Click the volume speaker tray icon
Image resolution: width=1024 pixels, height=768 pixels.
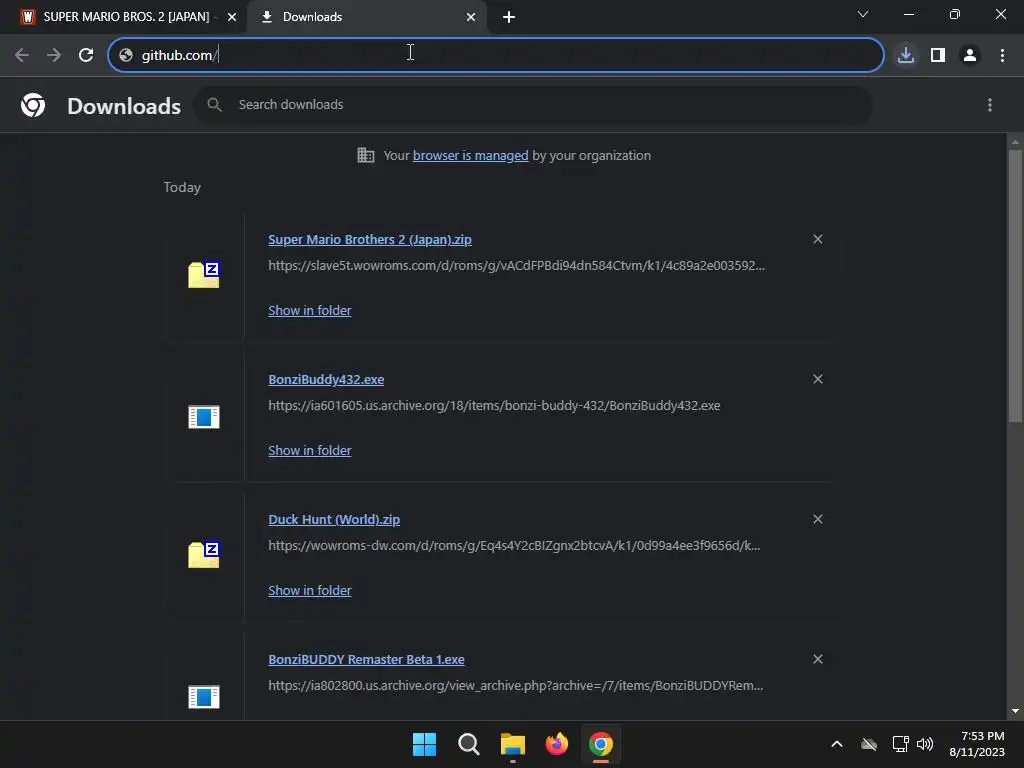point(925,744)
